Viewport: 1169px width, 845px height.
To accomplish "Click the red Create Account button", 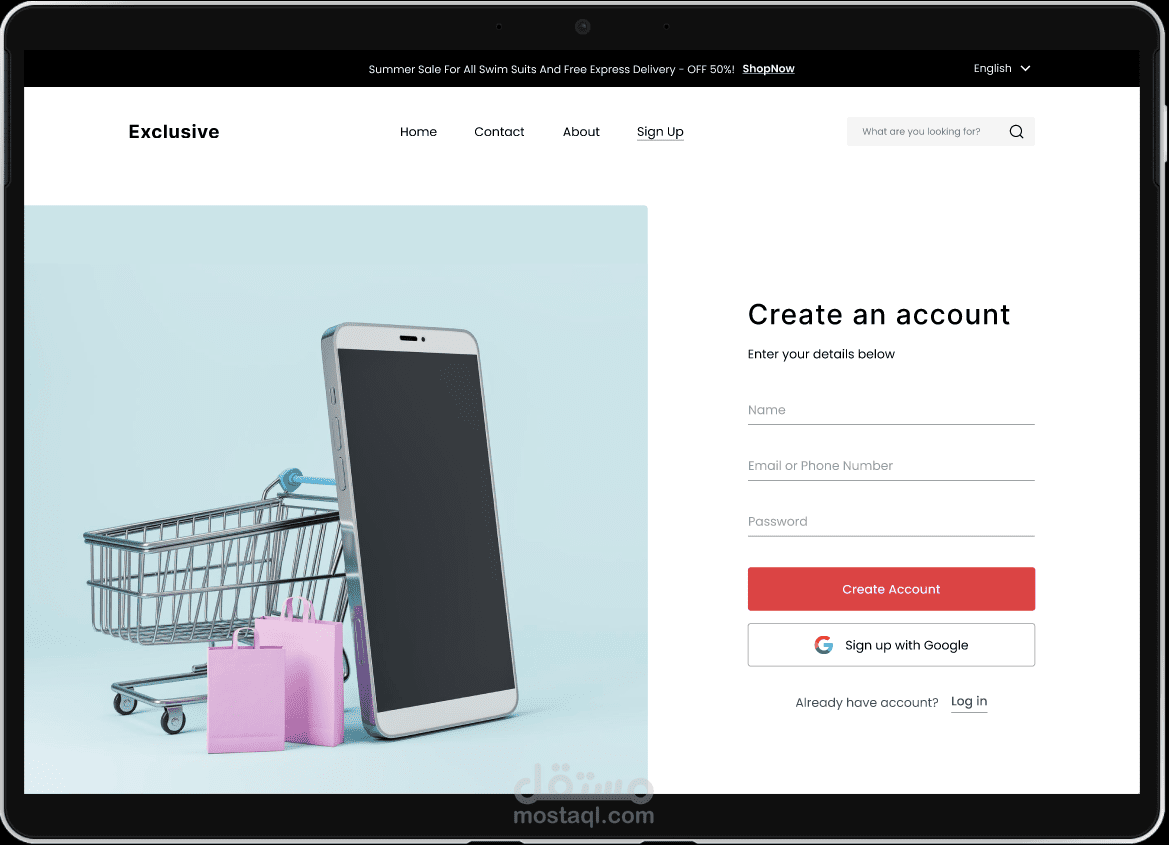I will 891,589.
